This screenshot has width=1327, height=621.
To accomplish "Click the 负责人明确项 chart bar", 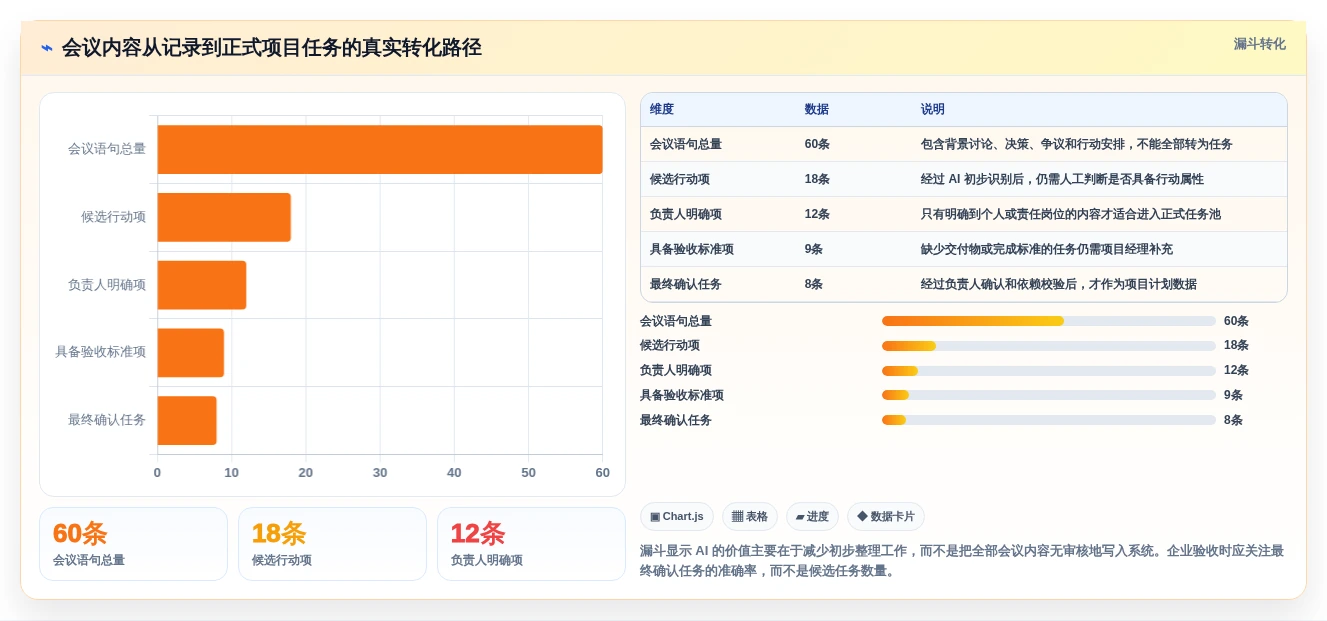I will pos(202,285).
